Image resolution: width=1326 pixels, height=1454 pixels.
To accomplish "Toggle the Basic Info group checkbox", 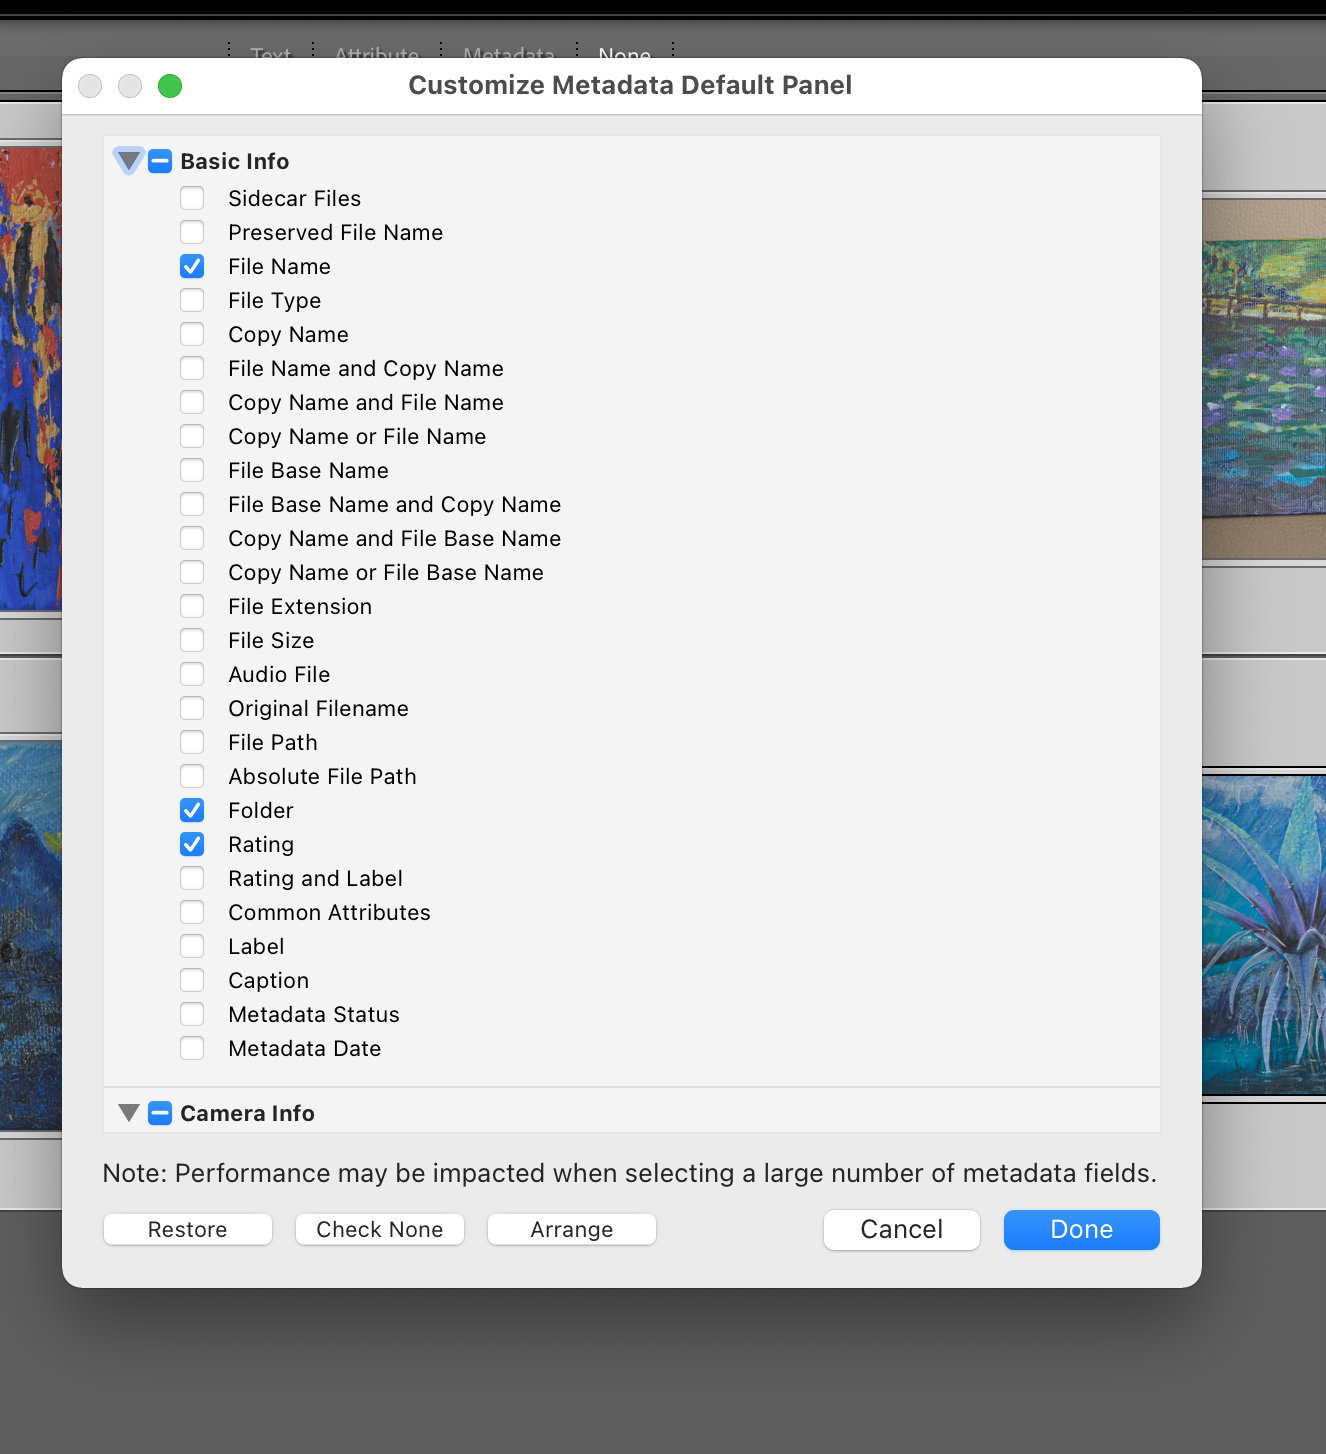I will [x=160, y=161].
